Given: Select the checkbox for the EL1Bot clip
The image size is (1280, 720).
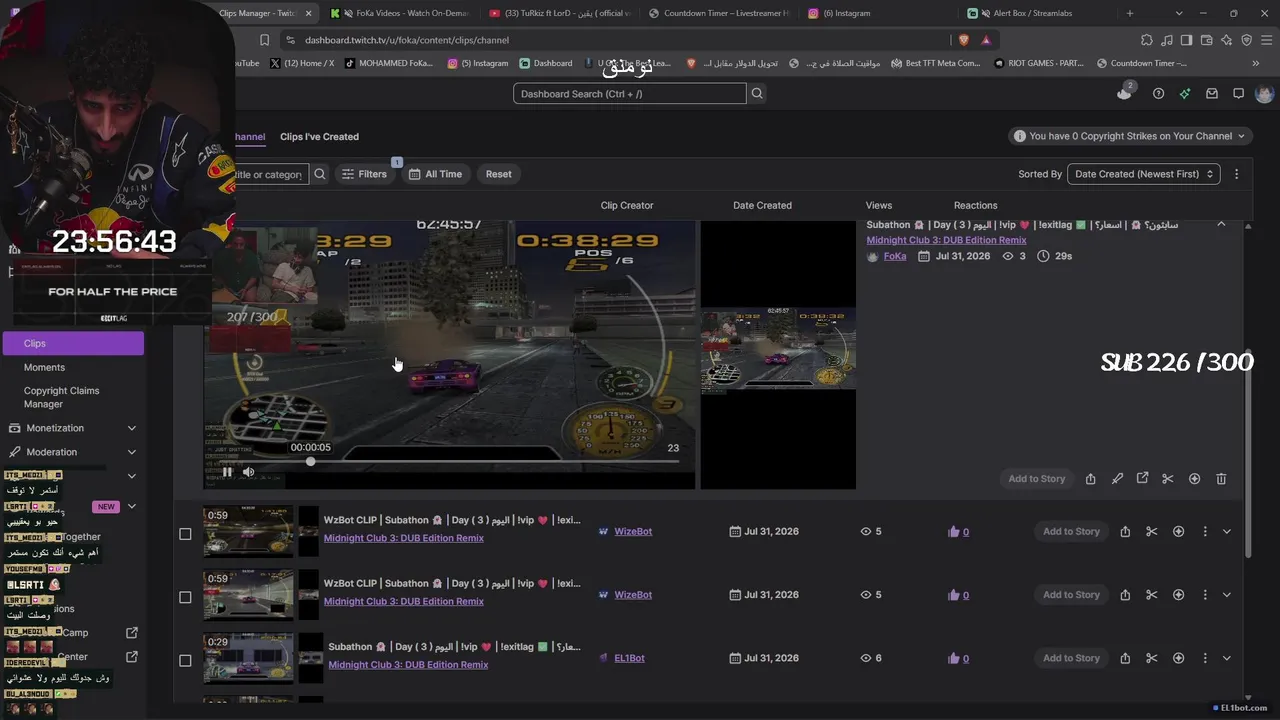Looking at the screenshot, I should point(185,660).
